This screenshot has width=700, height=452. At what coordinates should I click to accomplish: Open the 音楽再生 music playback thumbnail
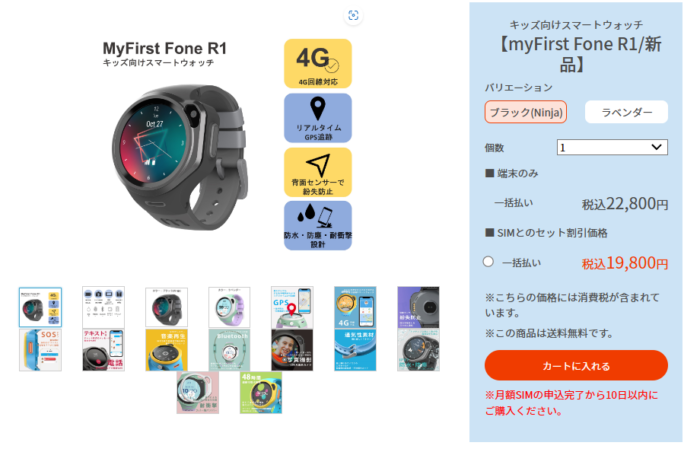click(x=167, y=350)
